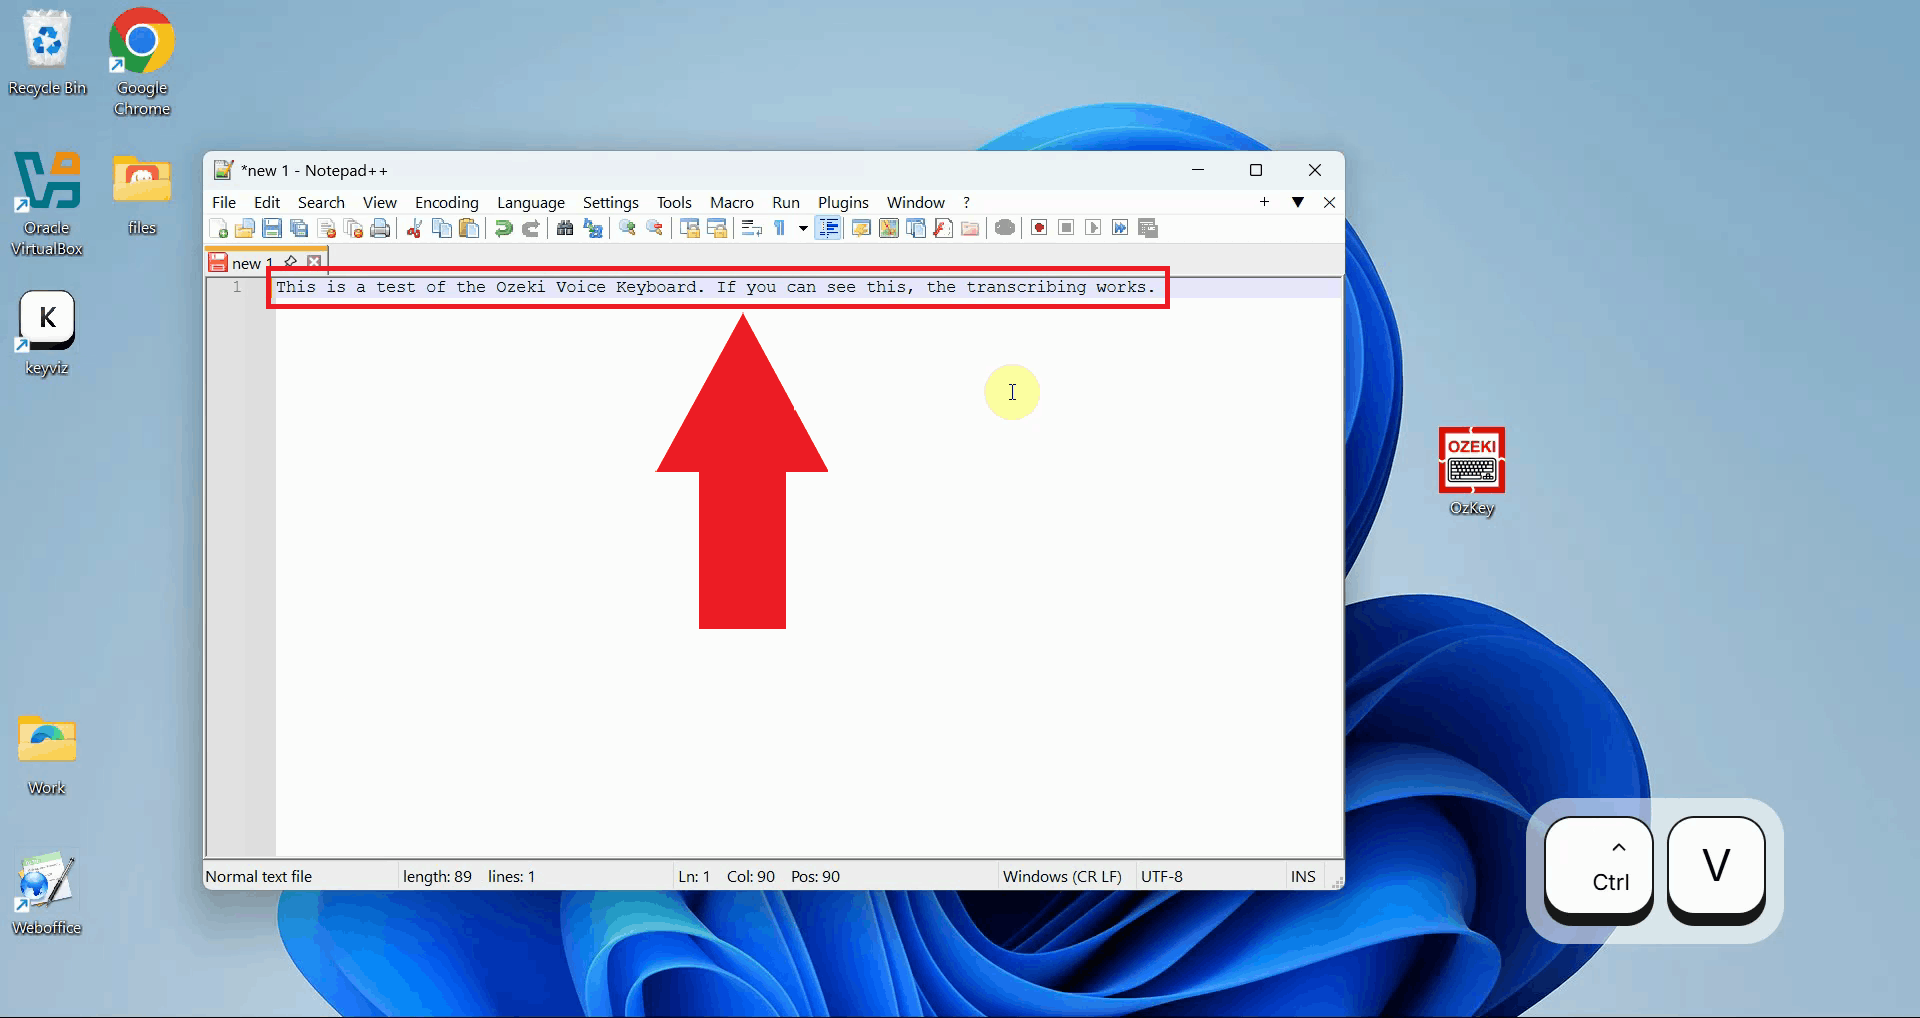
Task: Open the tab list dropdown near the tab bar
Action: [1297, 202]
